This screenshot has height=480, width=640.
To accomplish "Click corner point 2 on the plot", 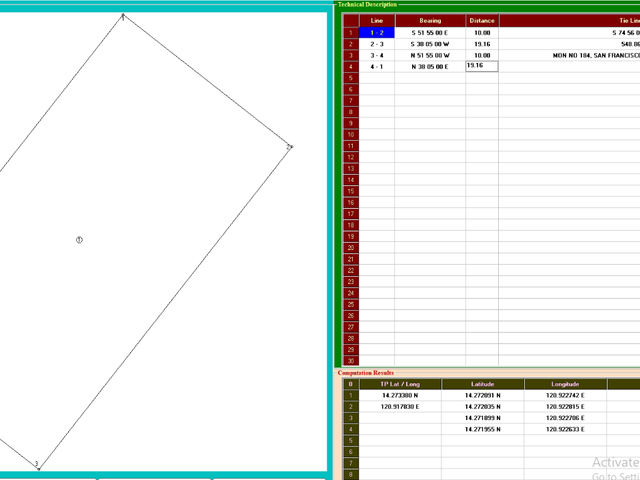I will coord(289,147).
